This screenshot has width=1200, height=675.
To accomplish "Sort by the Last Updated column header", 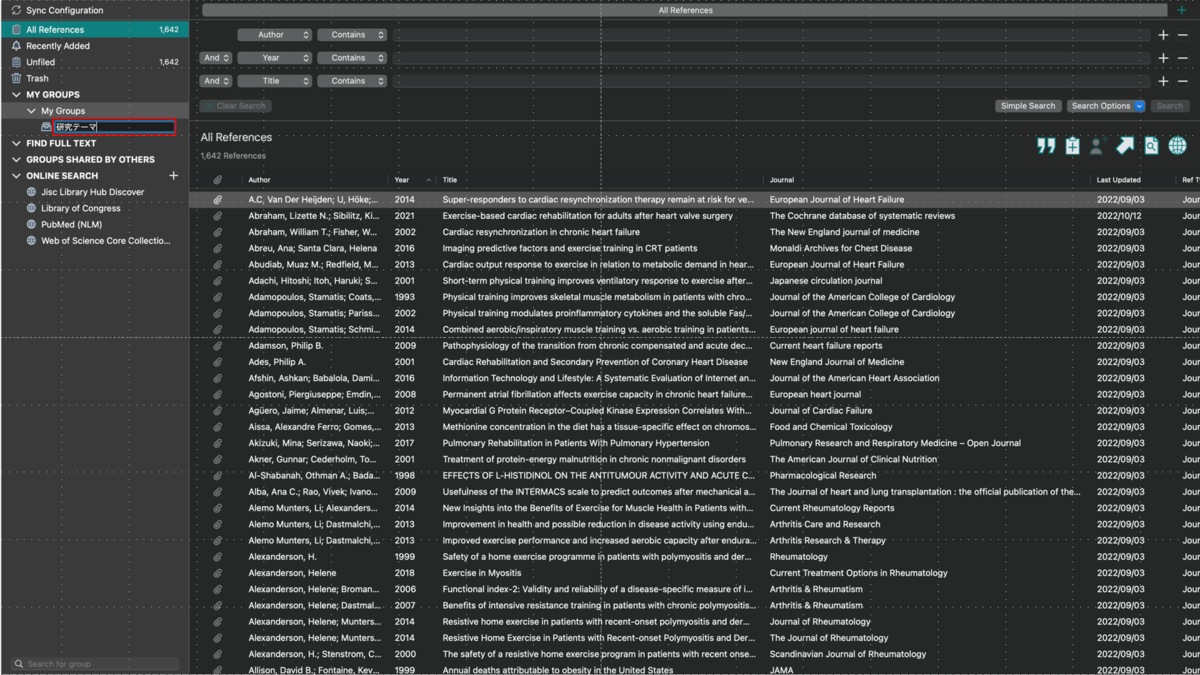I will pyautogui.click(x=1118, y=180).
